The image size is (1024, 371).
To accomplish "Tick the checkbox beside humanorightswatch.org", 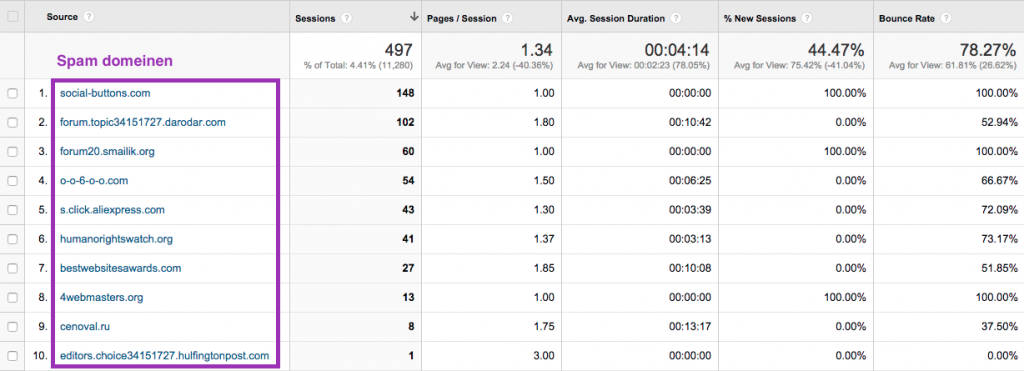I will click(12, 239).
